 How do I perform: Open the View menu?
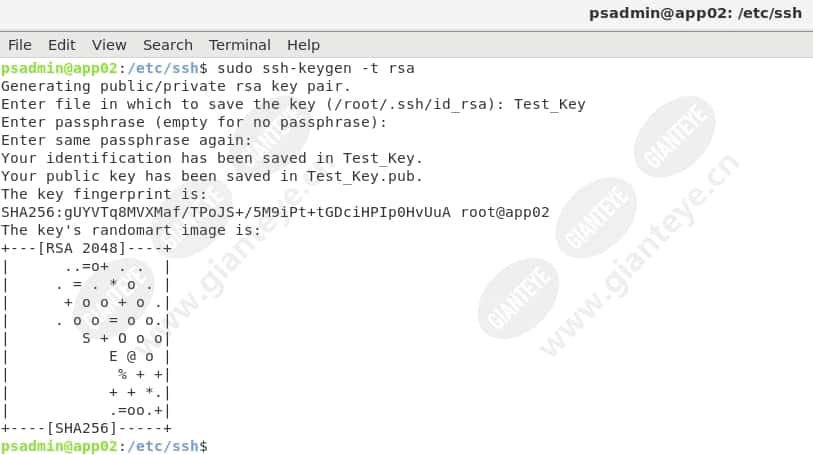coord(109,45)
